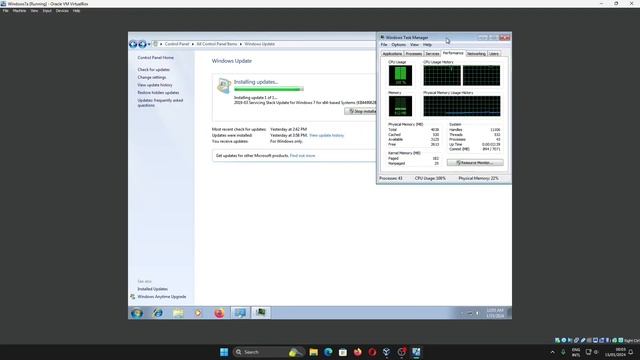Open Microsoft Store on host taskbar
The height and width of the screenshot is (360, 640).
tap(343, 352)
